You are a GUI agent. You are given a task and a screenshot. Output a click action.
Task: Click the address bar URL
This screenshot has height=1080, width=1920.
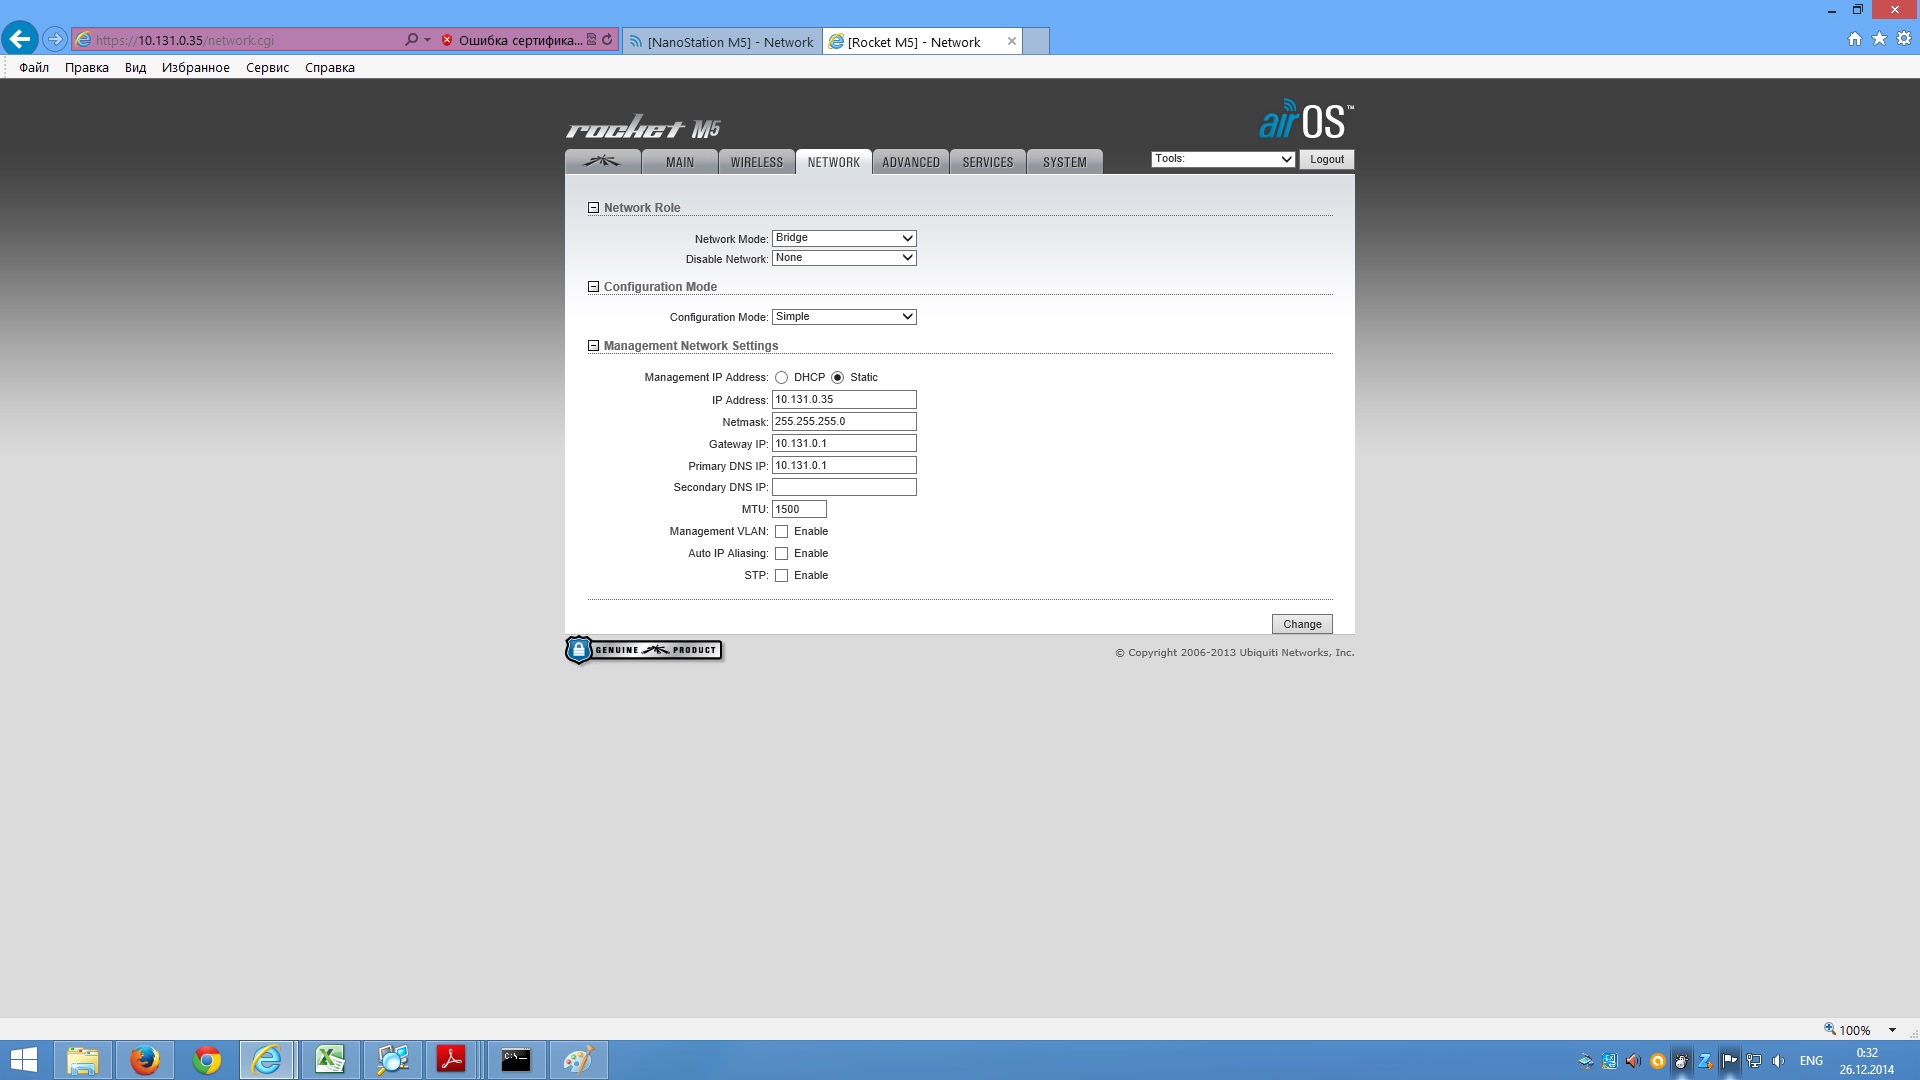185,41
